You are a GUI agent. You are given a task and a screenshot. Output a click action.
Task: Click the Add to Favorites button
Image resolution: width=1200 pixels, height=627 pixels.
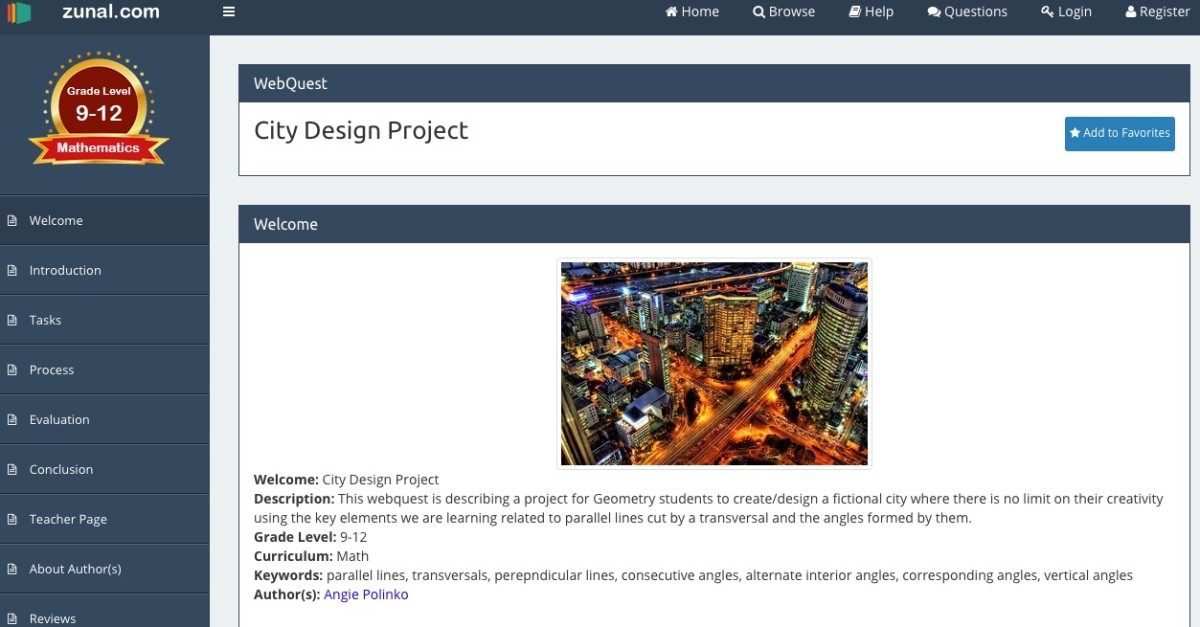click(x=1119, y=133)
